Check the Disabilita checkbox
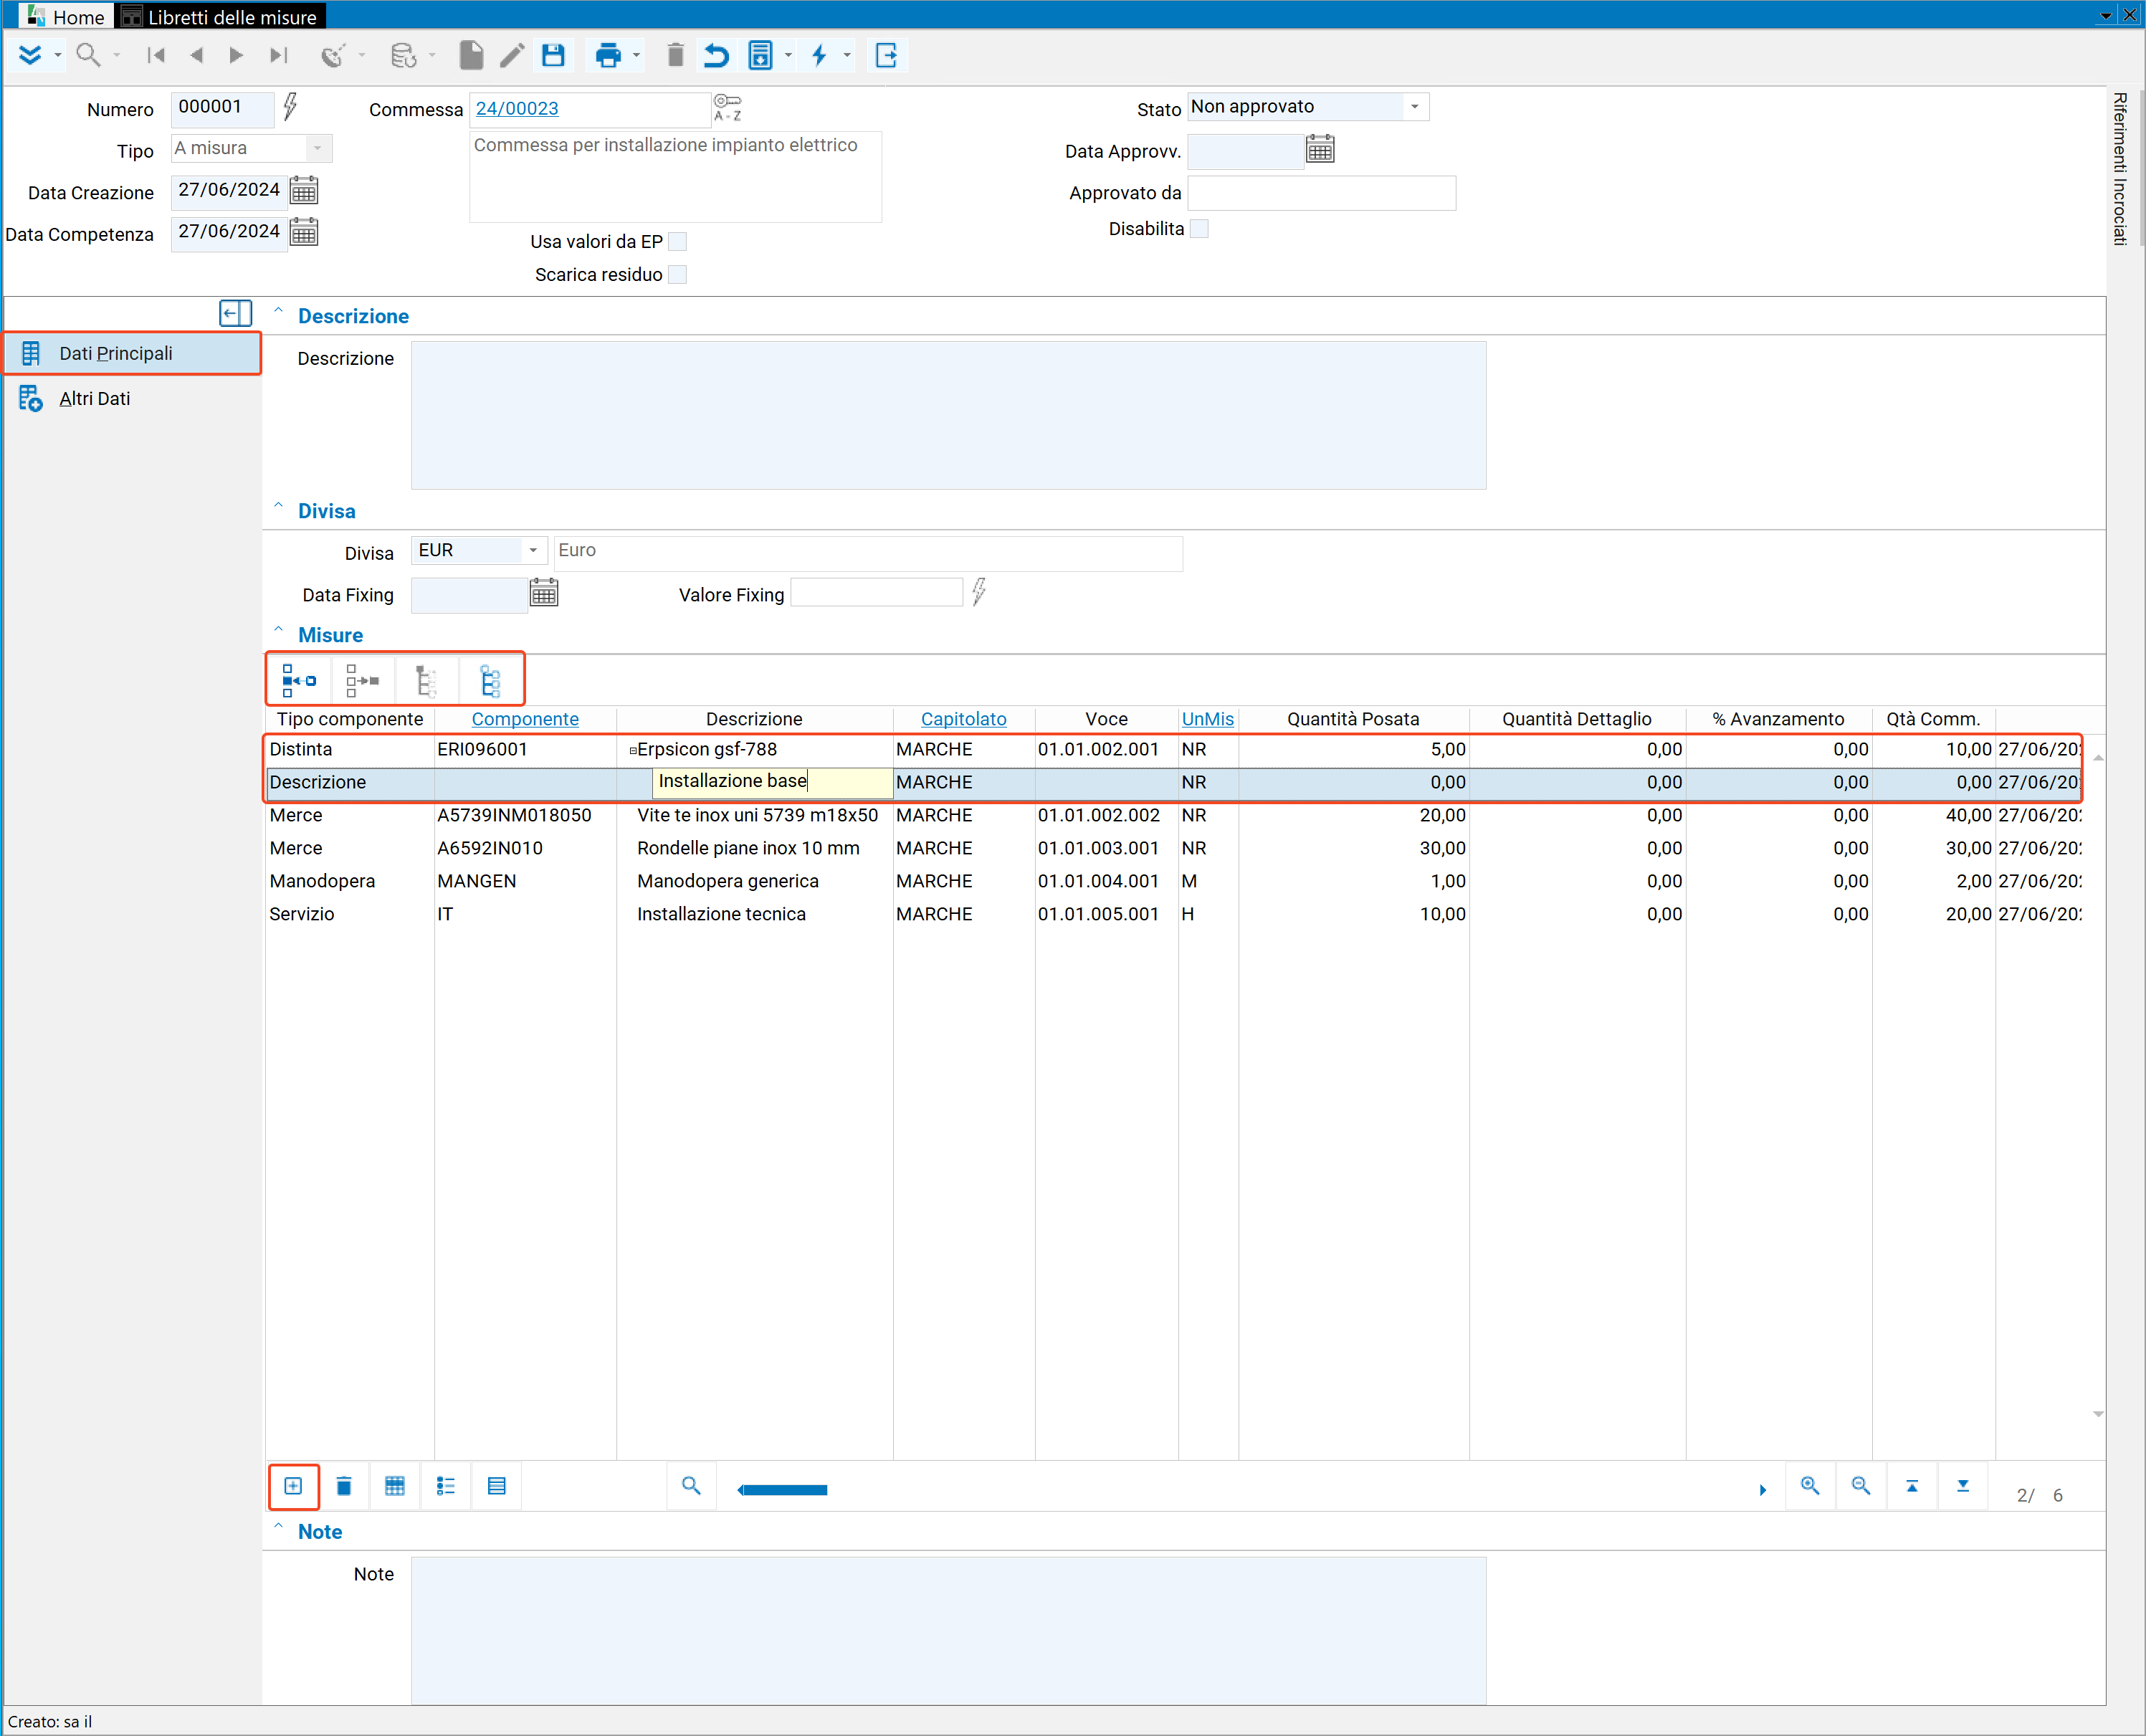 coord(1199,228)
